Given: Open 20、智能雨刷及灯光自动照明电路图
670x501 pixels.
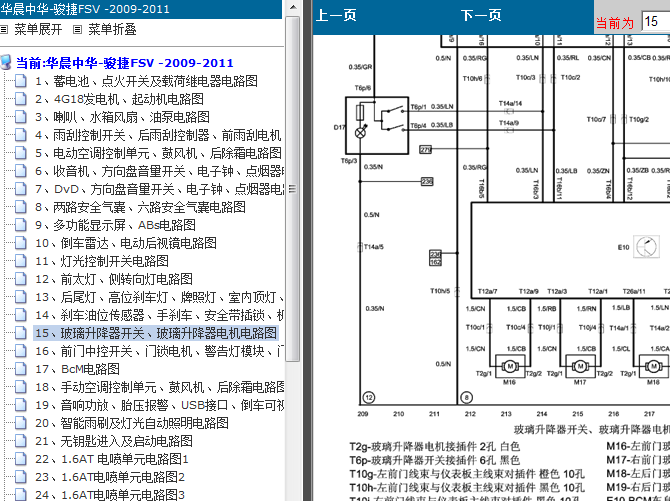Looking at the screenshot, I should point(132,423).
